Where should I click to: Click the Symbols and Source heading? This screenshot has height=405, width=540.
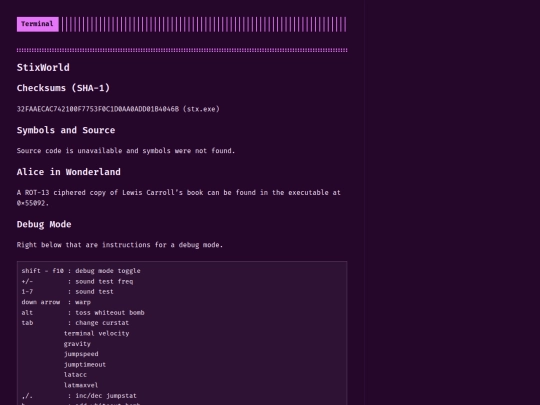tap(66, 130)
